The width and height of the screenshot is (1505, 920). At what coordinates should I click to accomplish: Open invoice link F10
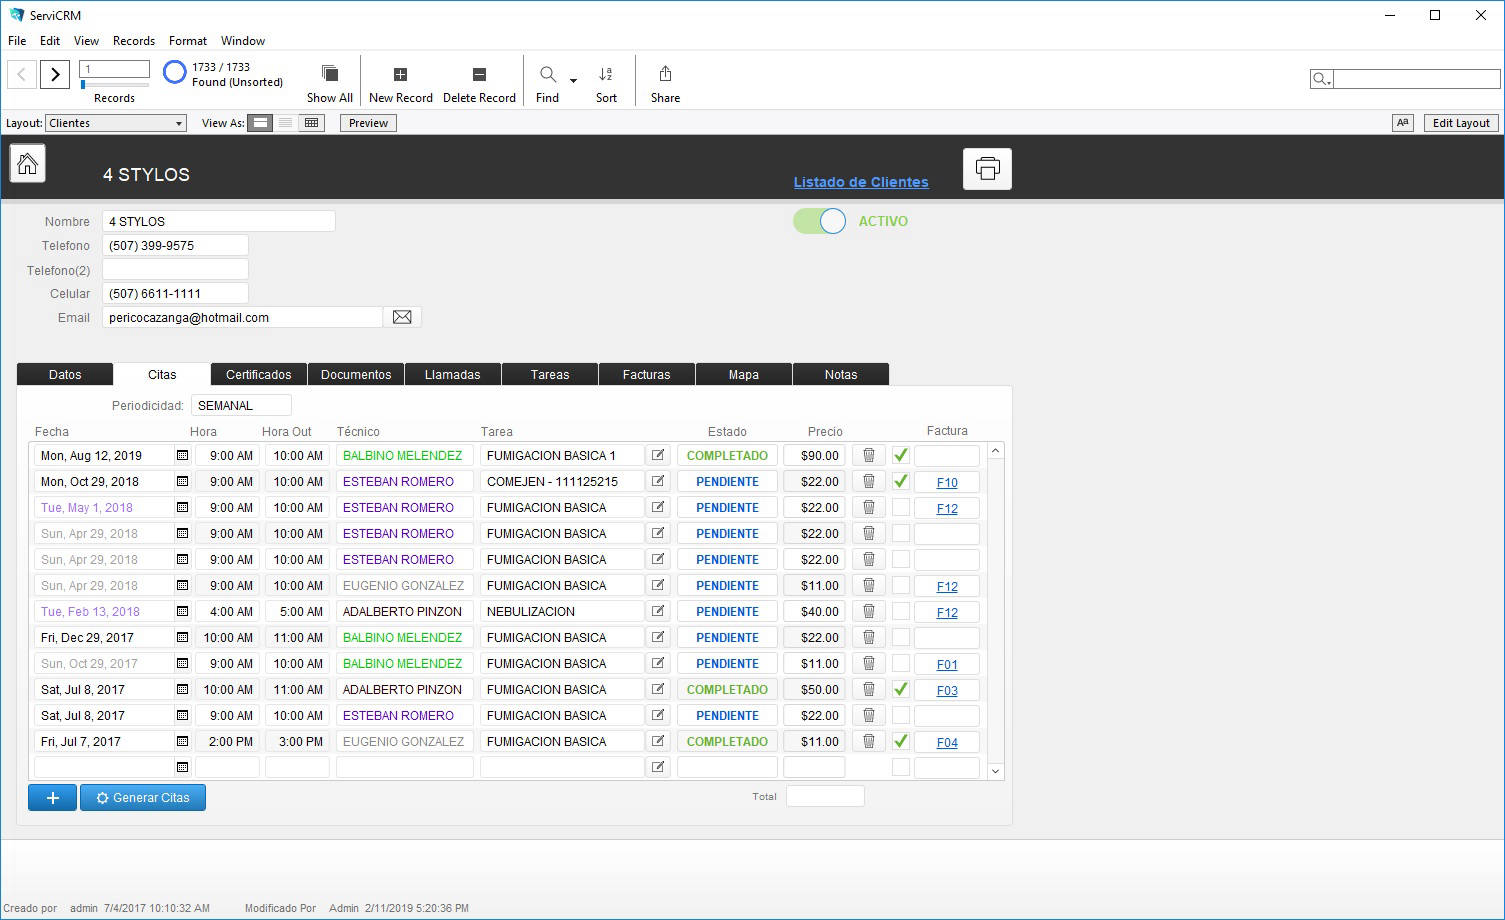click(947, 482)
